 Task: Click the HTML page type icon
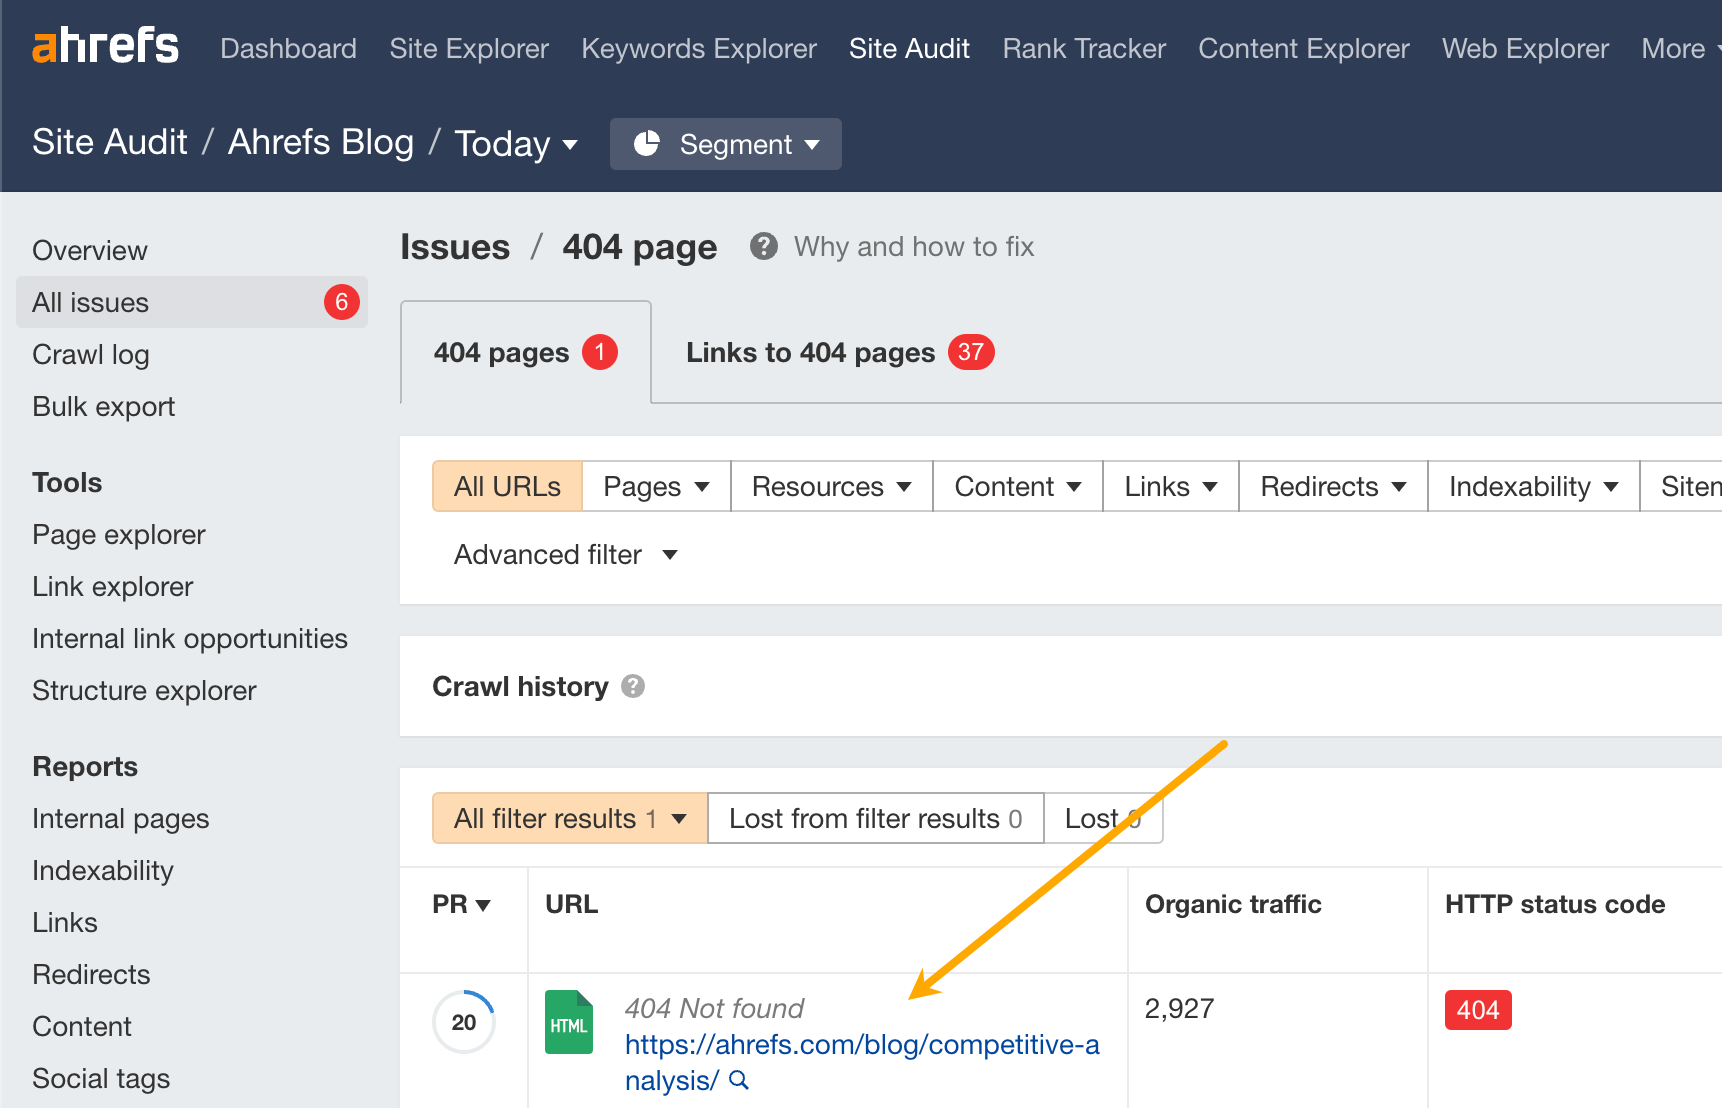tap(569, 1022)
